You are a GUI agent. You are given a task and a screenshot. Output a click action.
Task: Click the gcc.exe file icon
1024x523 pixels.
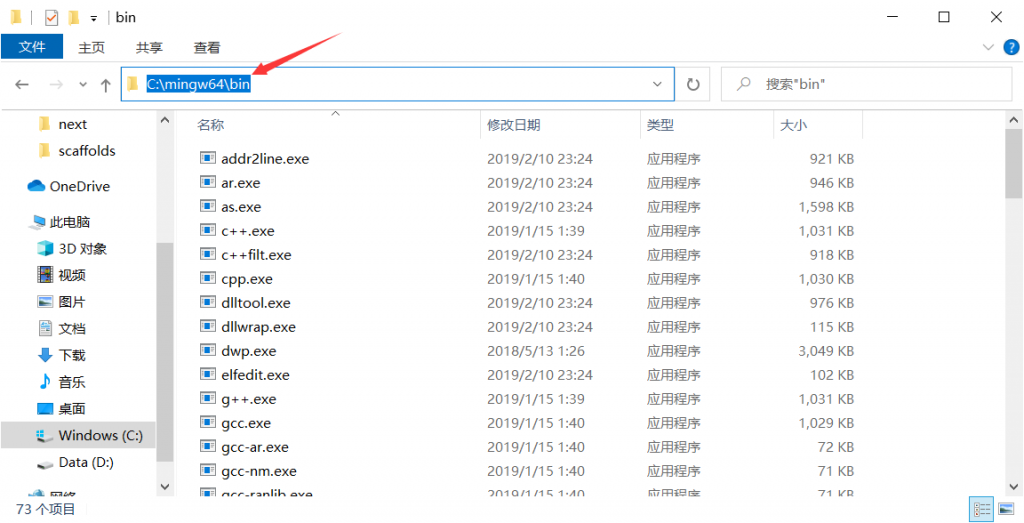[x=208, y=423]
